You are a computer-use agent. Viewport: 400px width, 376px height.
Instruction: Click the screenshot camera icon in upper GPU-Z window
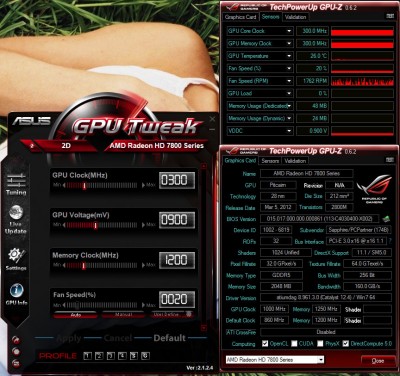click(390, 16)
